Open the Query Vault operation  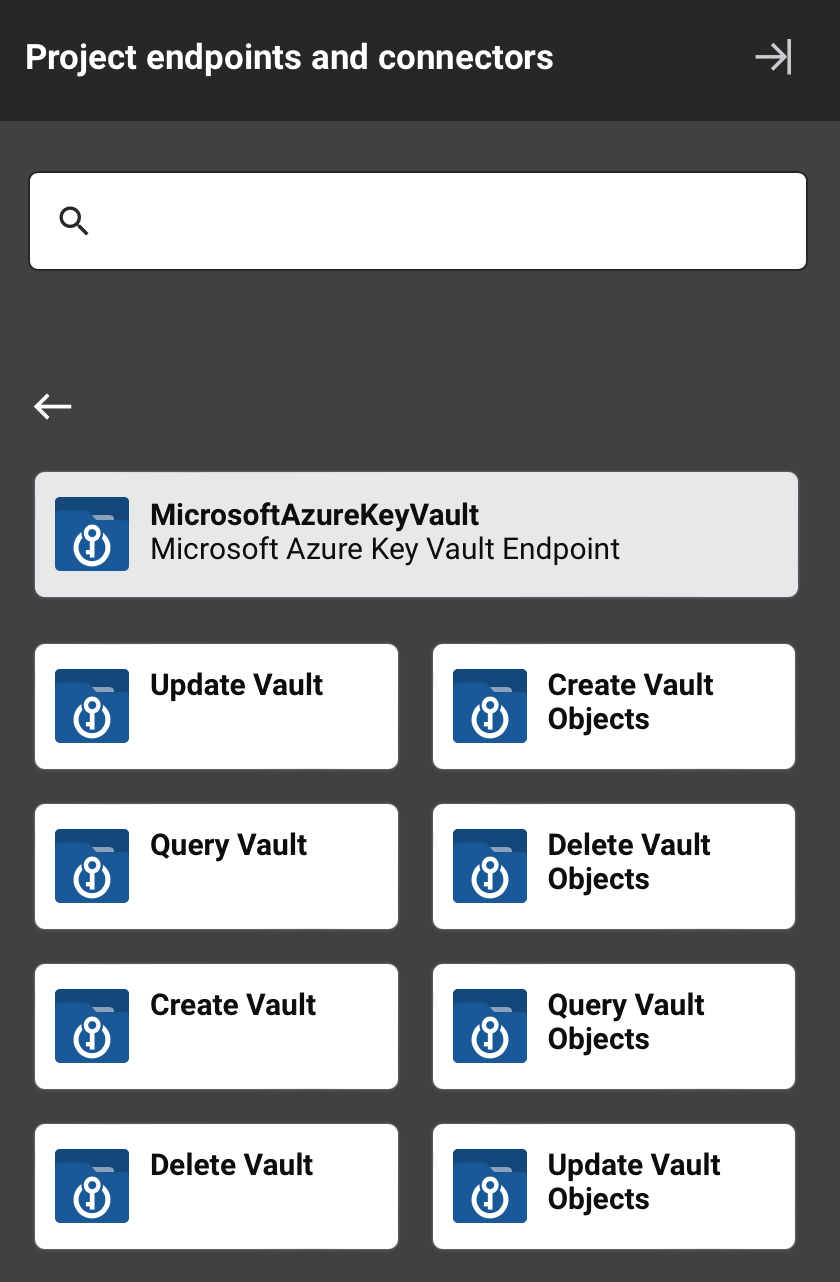[x=216, y=866]
